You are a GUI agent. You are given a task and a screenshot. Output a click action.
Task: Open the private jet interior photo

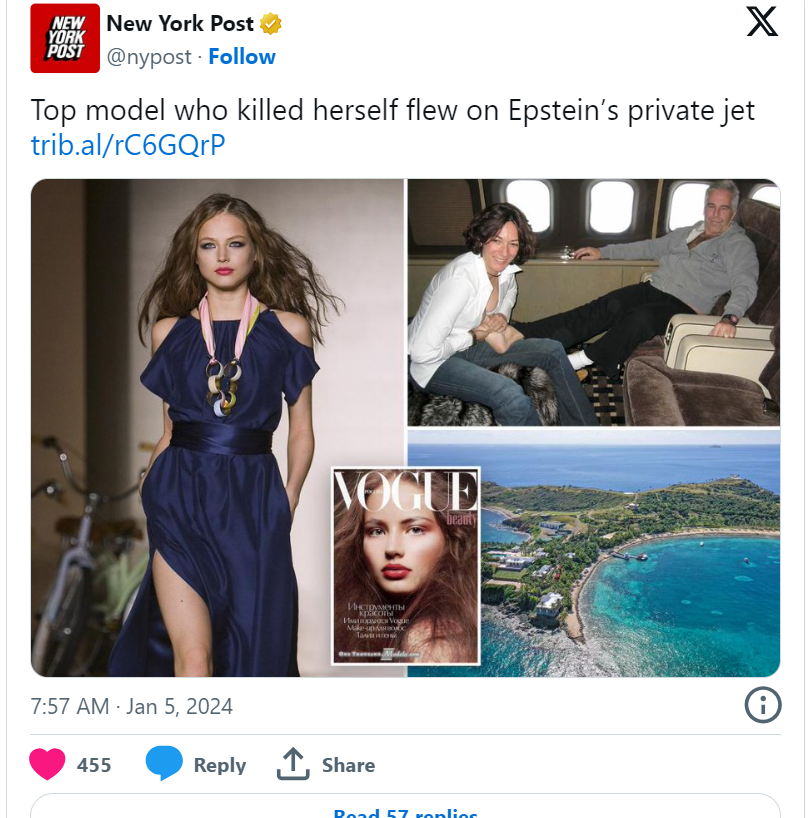point(594,303)
